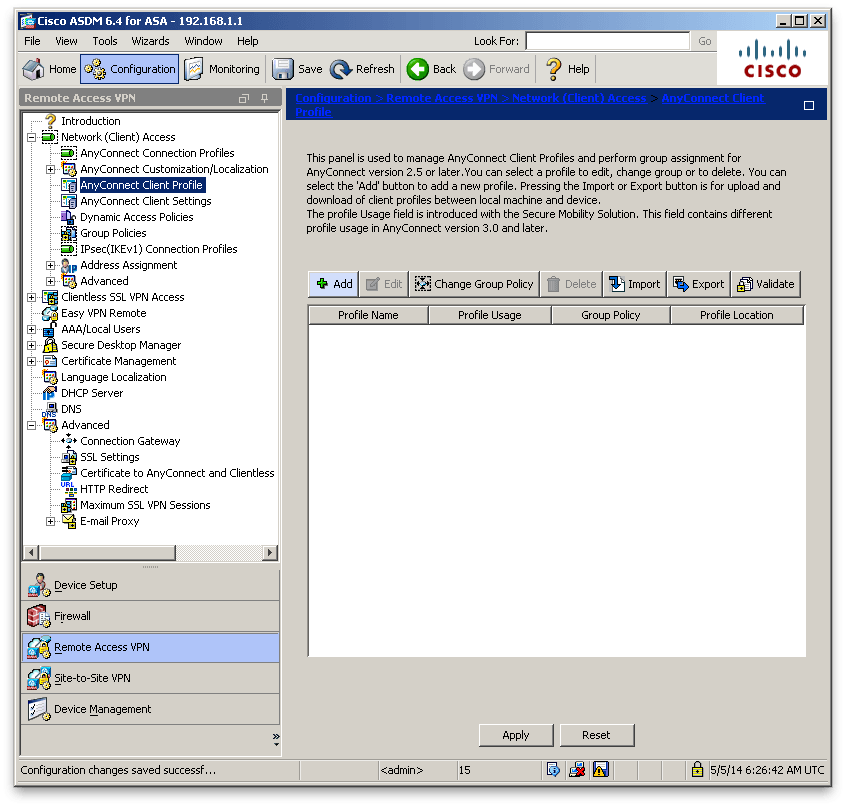
Task: Open the View menu
Action: [x=66, y=41]
